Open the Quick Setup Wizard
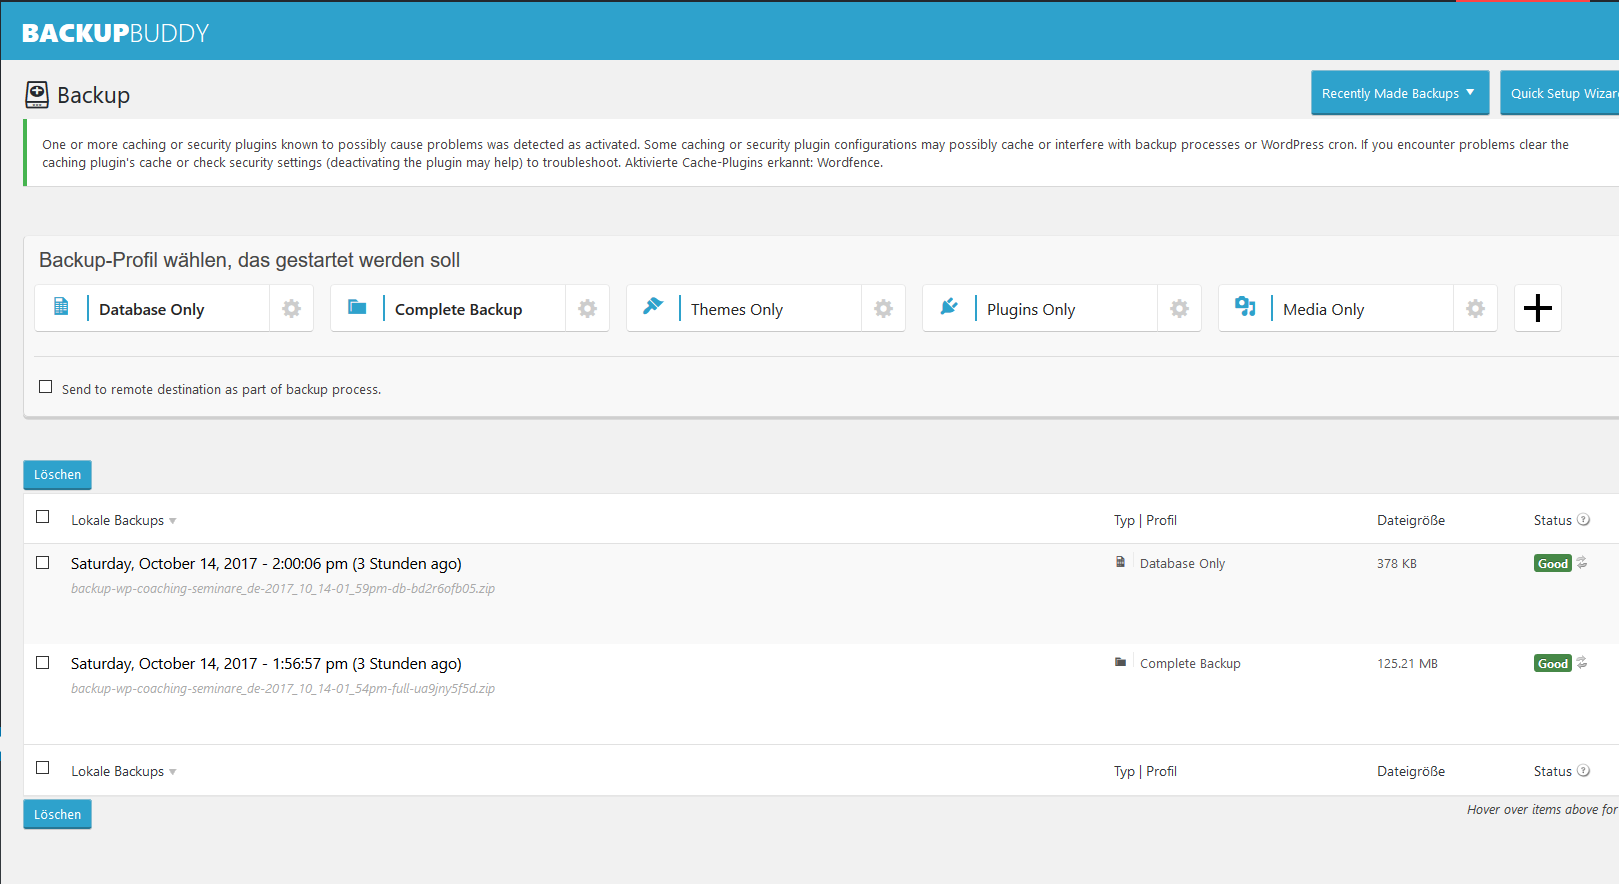1619x884 pixels. pyautogui.click(x=1560, y=93)
